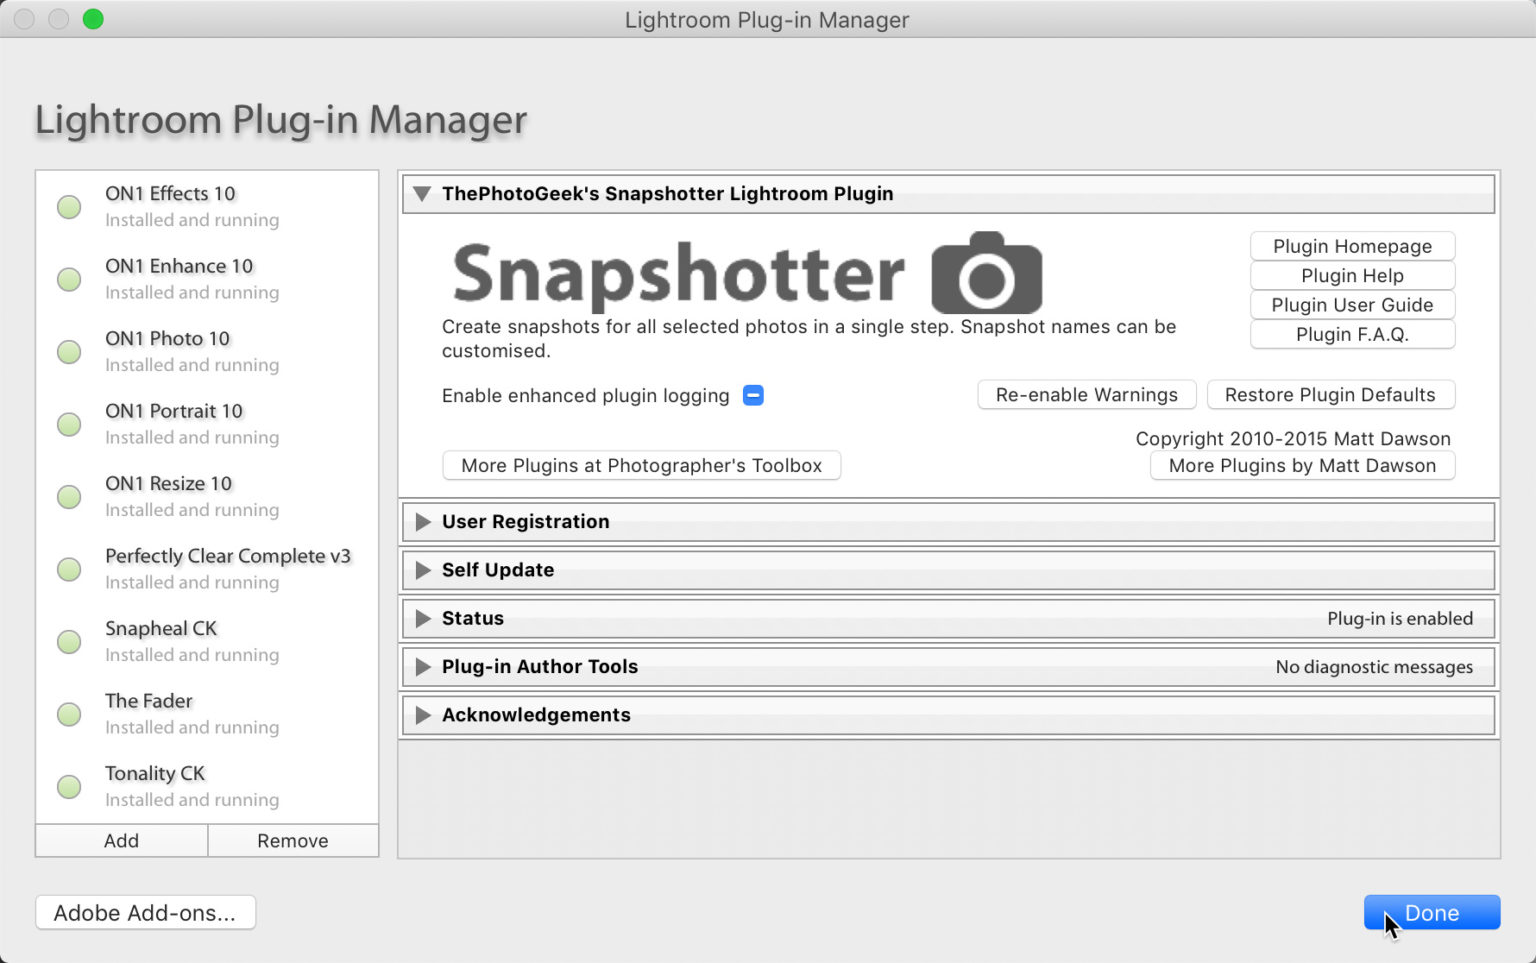Click Done to close the manager

point(1431,912)
